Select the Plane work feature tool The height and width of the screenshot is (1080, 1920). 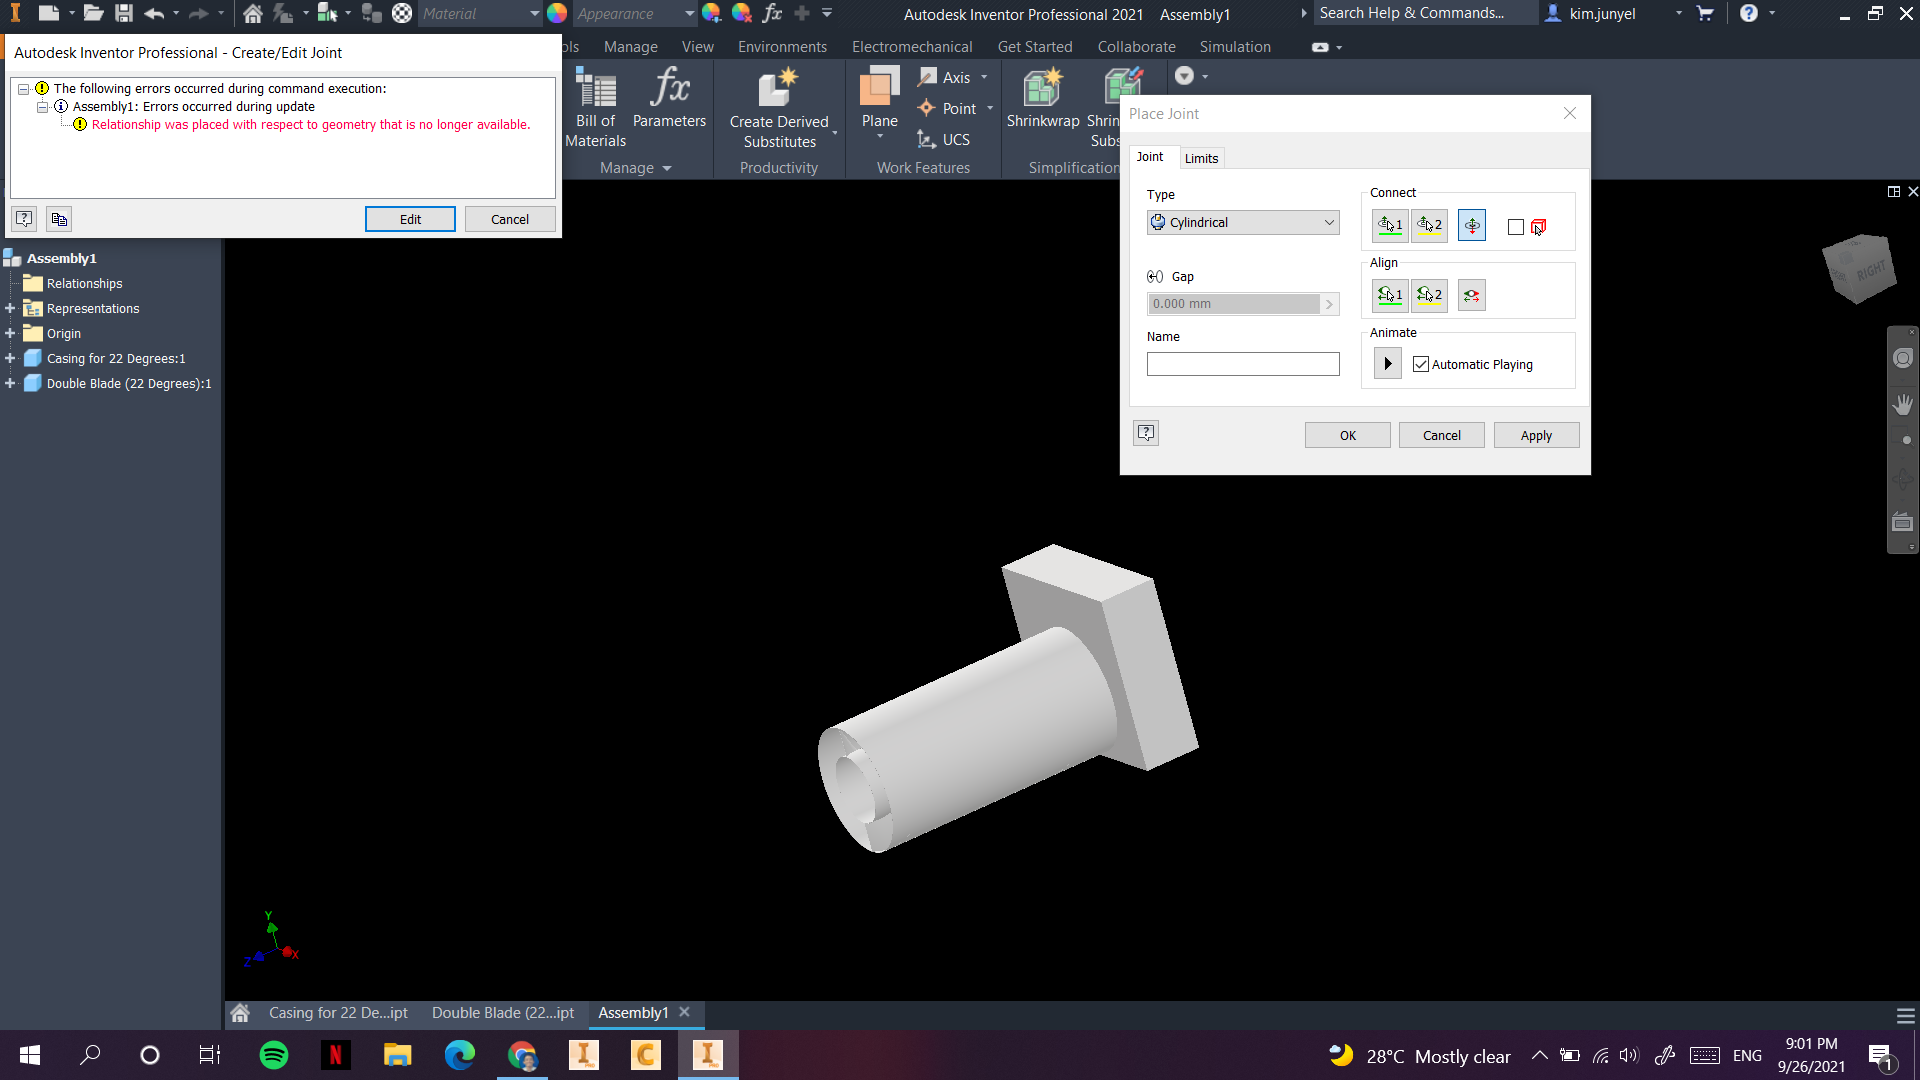pos(879,98)
